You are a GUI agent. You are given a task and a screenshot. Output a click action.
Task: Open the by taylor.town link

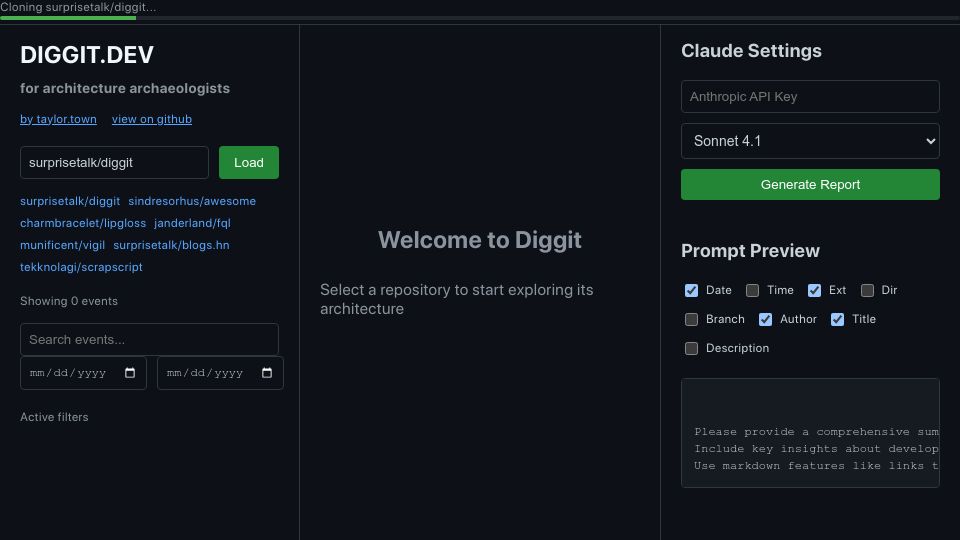[58, 119]
